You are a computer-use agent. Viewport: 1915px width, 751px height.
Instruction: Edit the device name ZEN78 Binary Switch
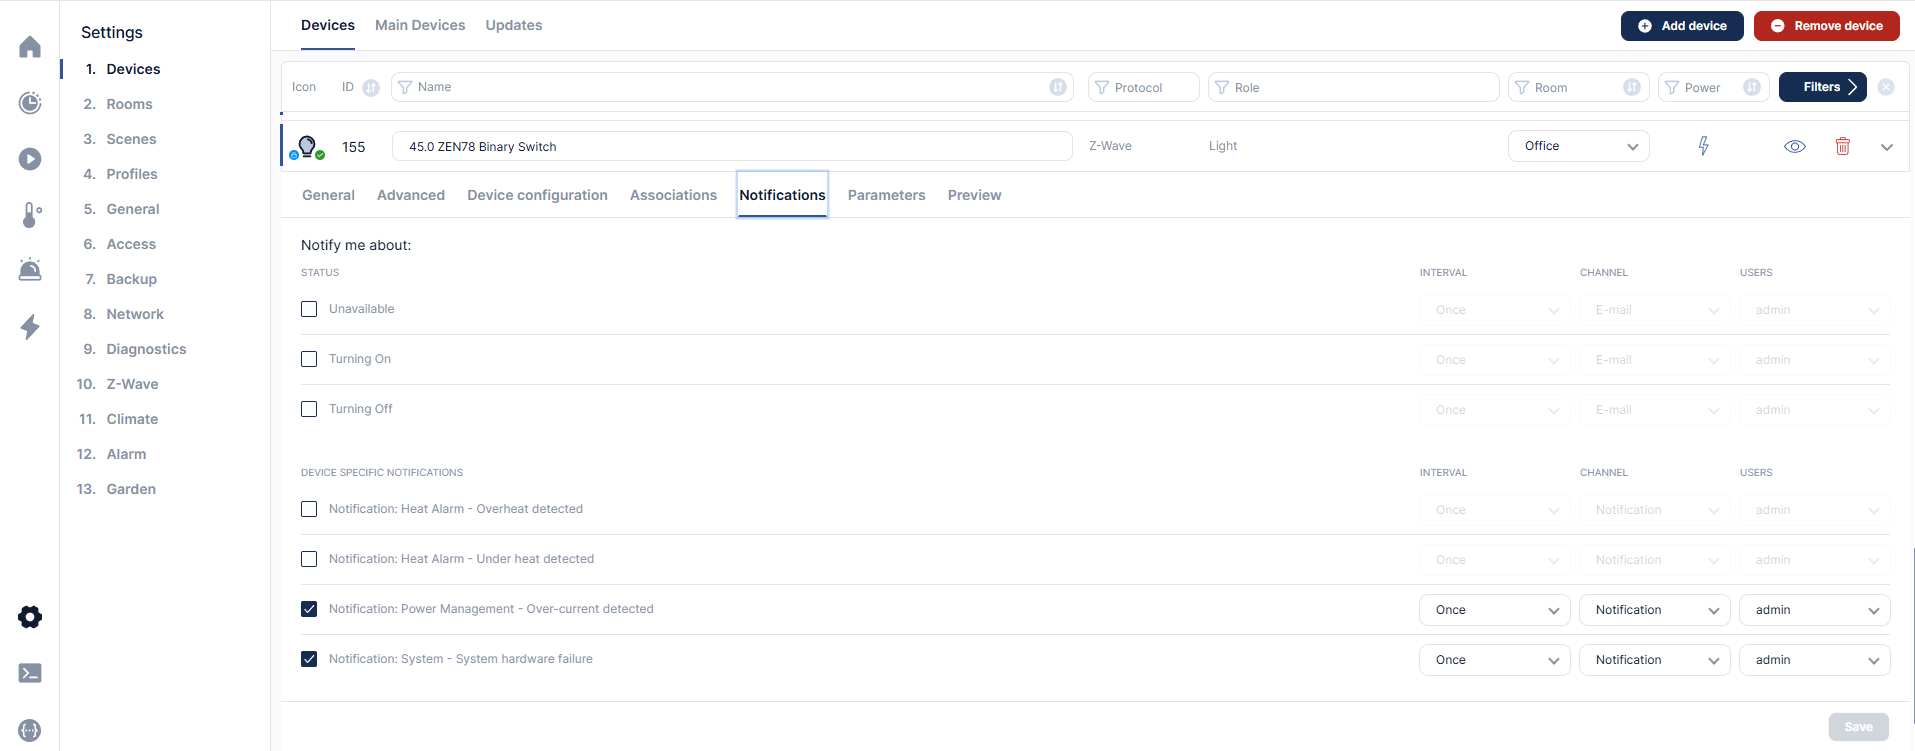732,146
